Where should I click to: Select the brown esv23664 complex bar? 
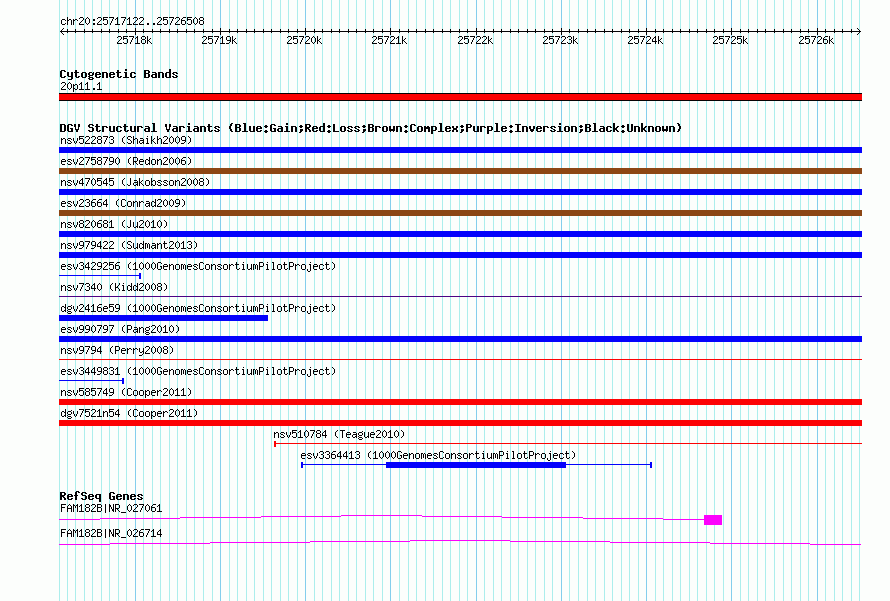tap(460, 213)
